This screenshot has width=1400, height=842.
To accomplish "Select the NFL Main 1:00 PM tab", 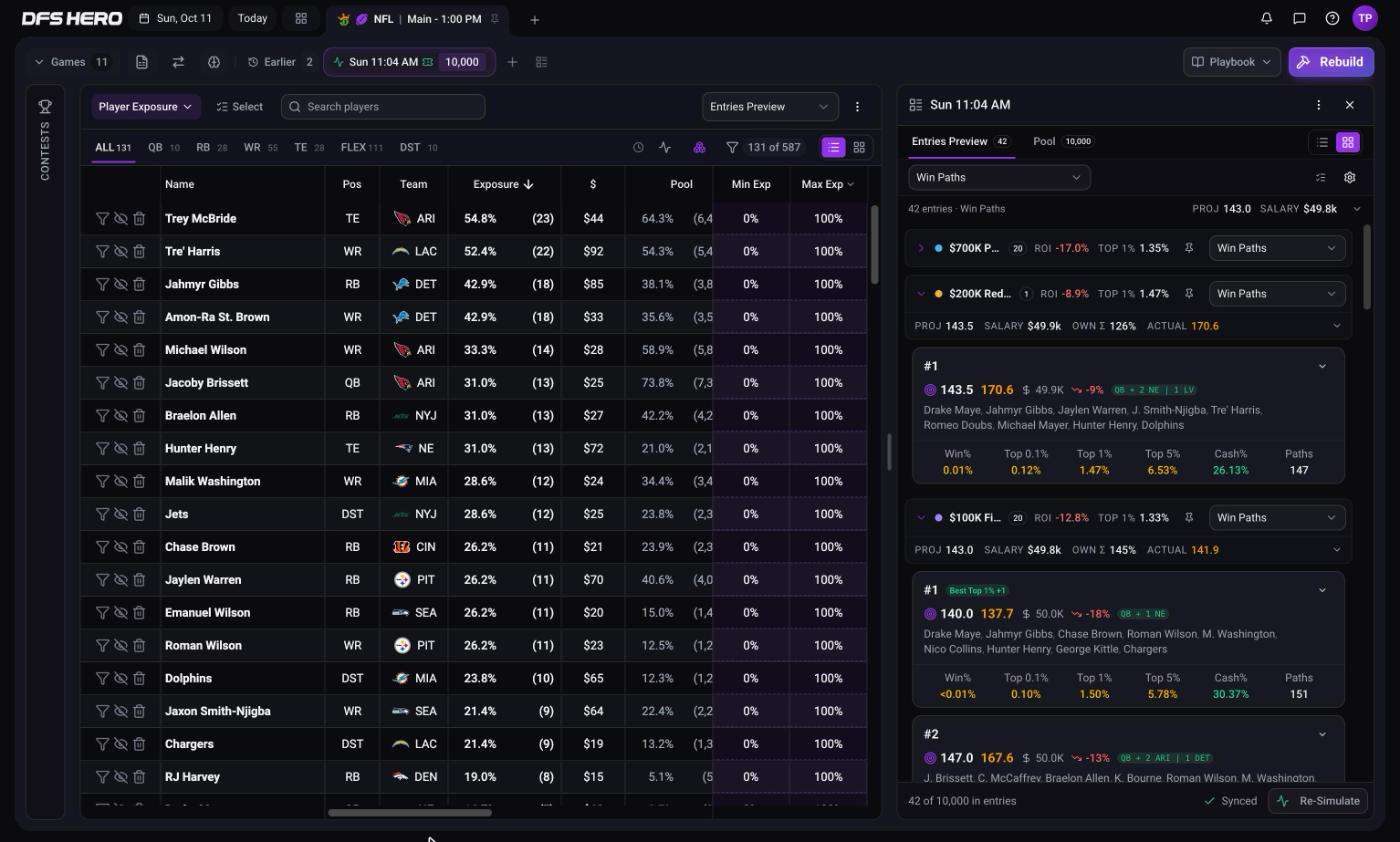I will (417, 19).
